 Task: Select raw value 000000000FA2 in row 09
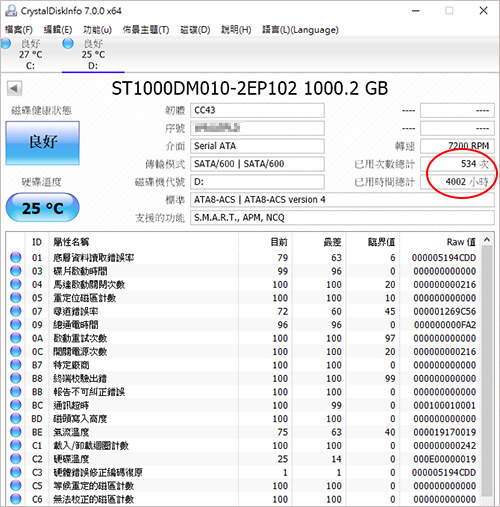445,325
